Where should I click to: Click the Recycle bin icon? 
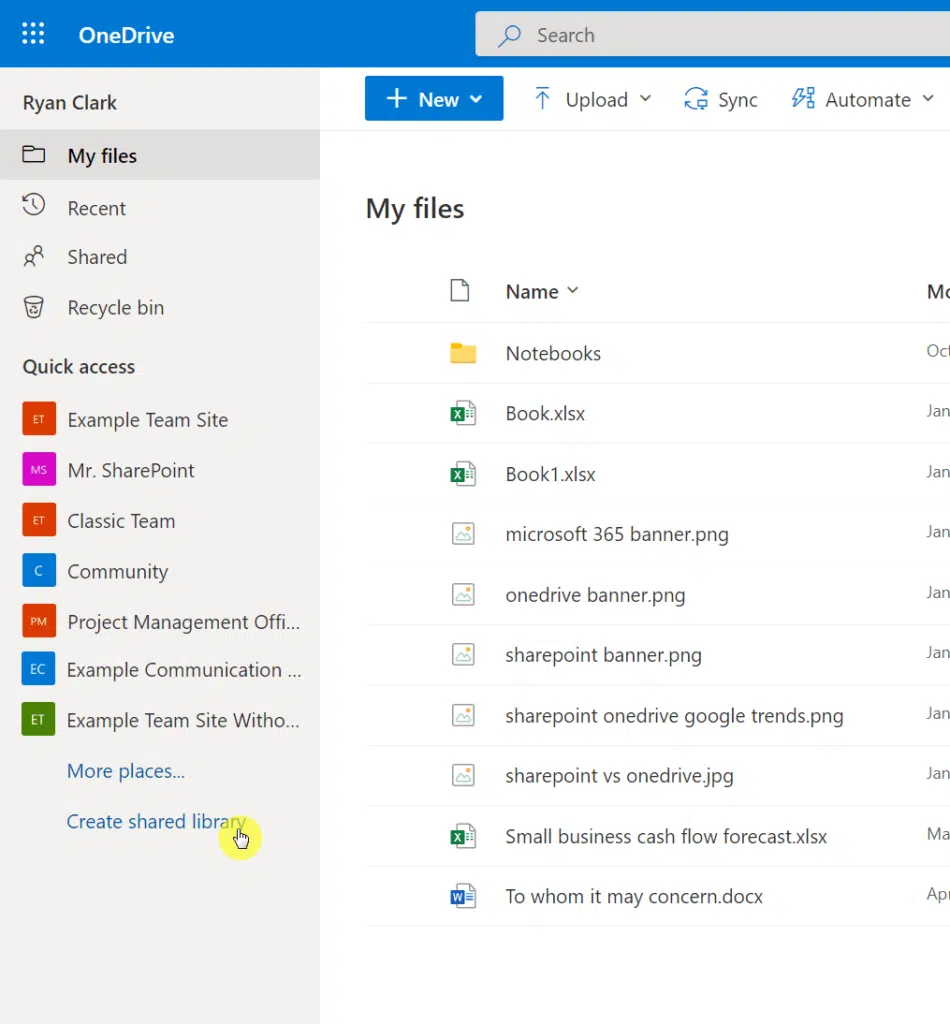[x=33, y=307]
